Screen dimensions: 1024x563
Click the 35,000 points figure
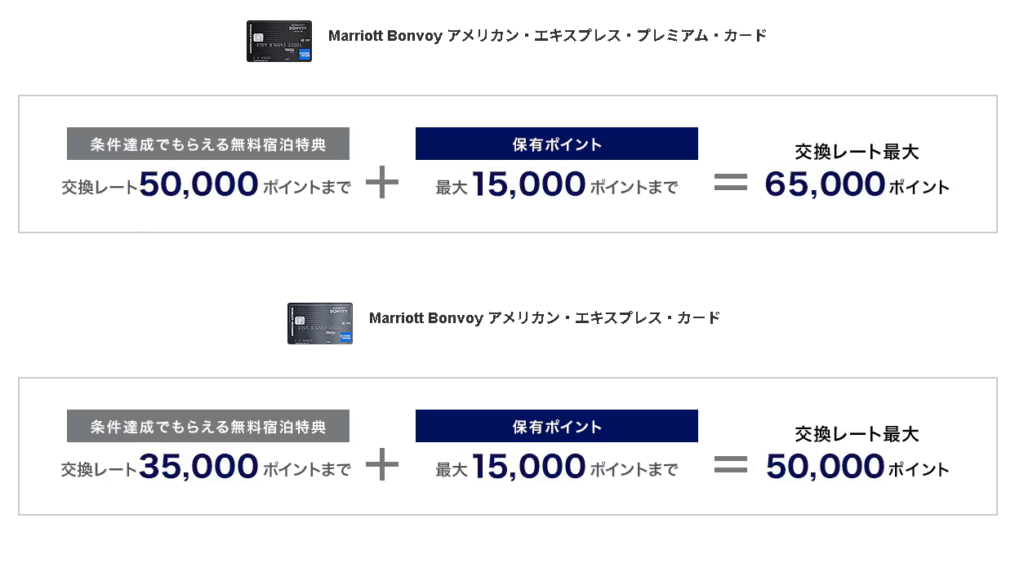[x=199, y=466]
